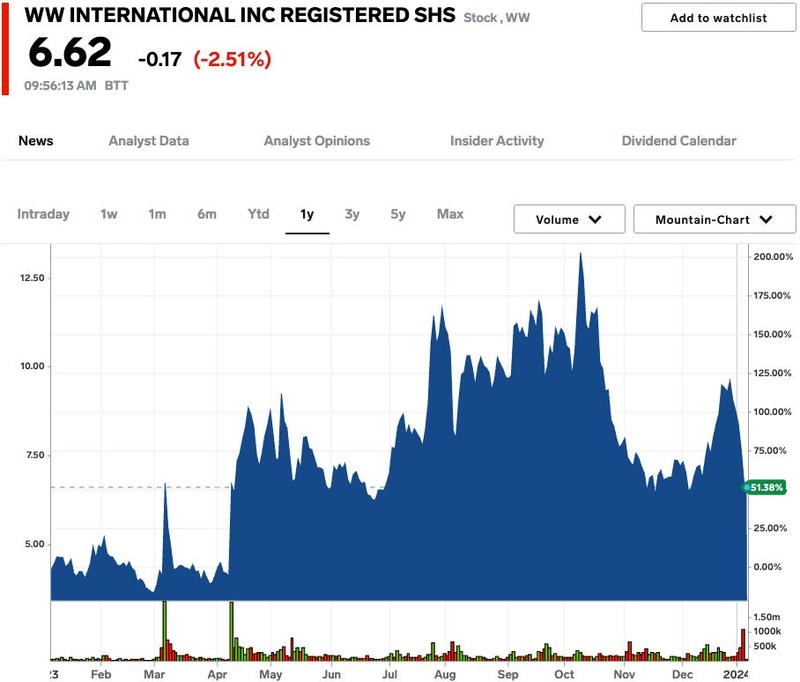Click the 2024 year axis label

735,674
